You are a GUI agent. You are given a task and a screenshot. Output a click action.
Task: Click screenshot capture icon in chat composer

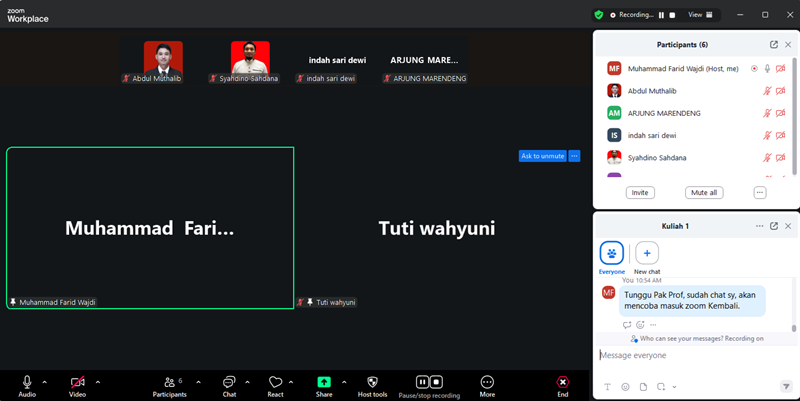pyautogui.click(x=661, y=387)
